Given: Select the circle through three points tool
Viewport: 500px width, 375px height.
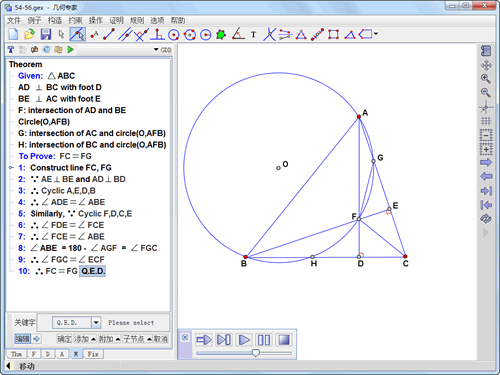Looking at the screenshot, I should point(190,35).
